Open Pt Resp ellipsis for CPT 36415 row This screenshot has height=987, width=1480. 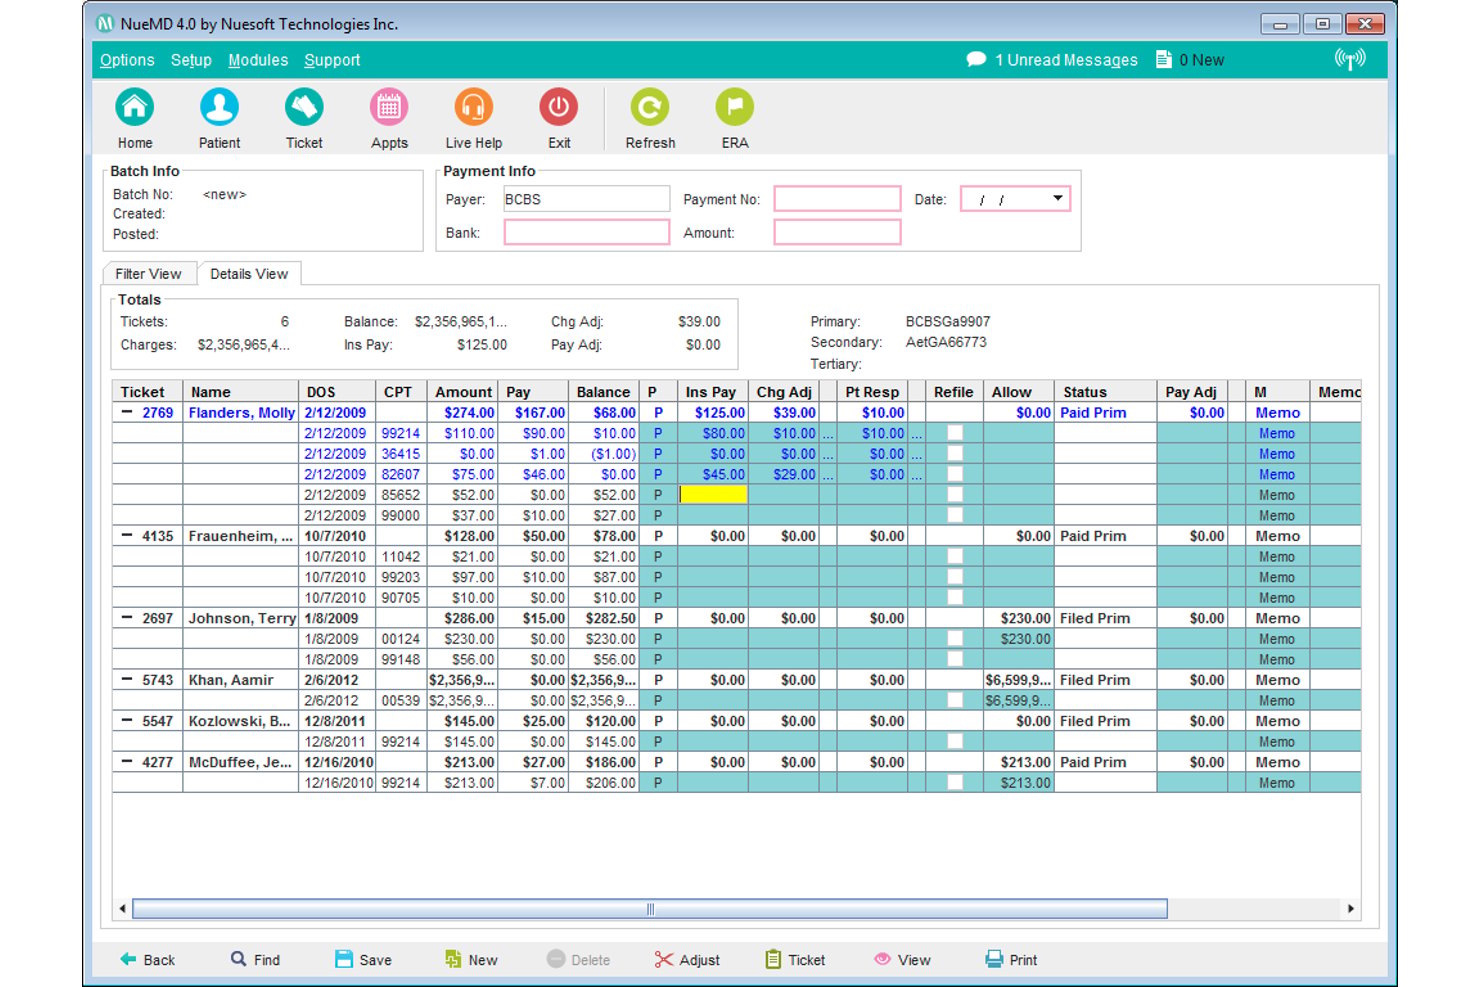pos(916,454)
